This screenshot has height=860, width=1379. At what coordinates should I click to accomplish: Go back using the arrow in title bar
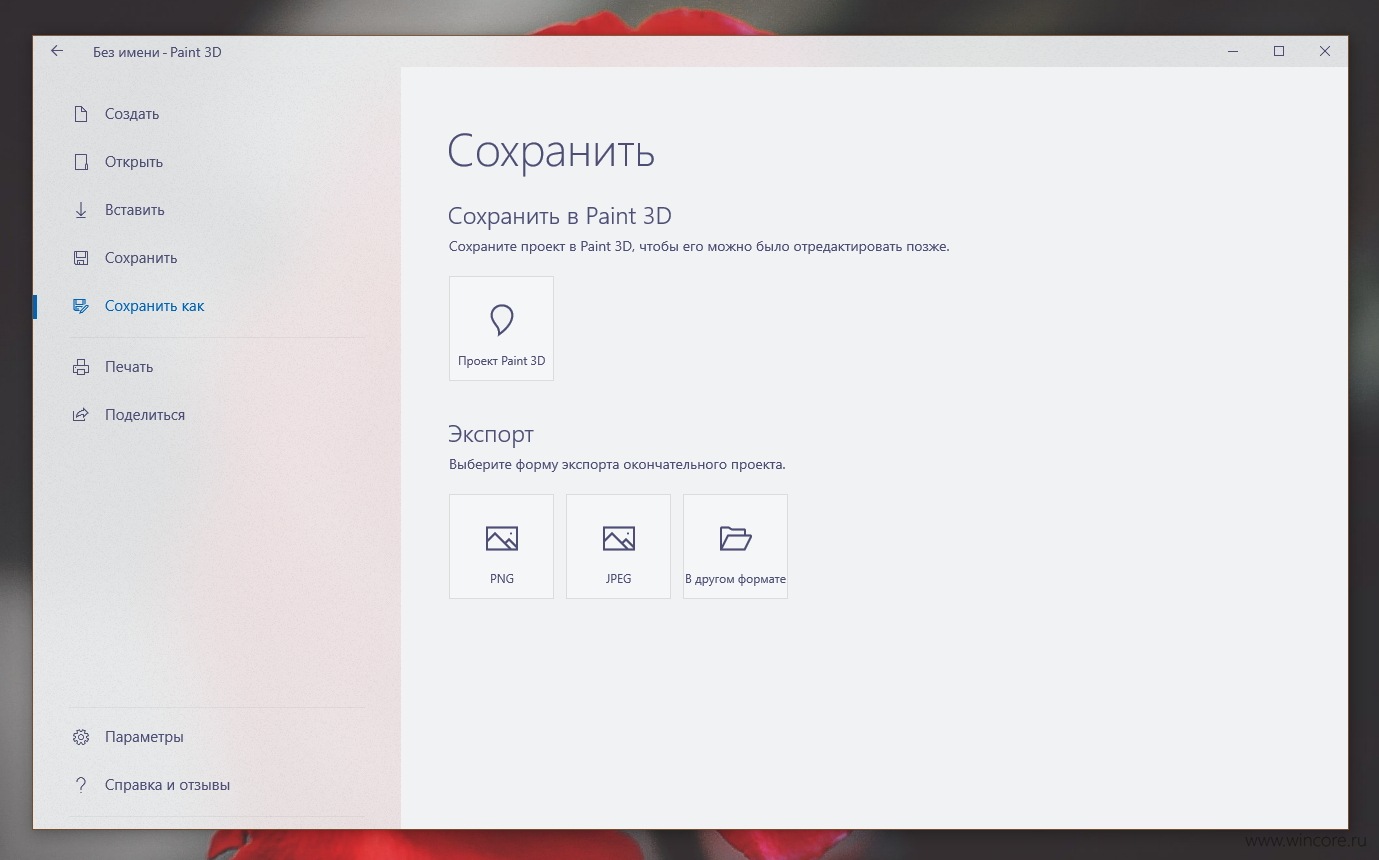[x=57, y=51]
